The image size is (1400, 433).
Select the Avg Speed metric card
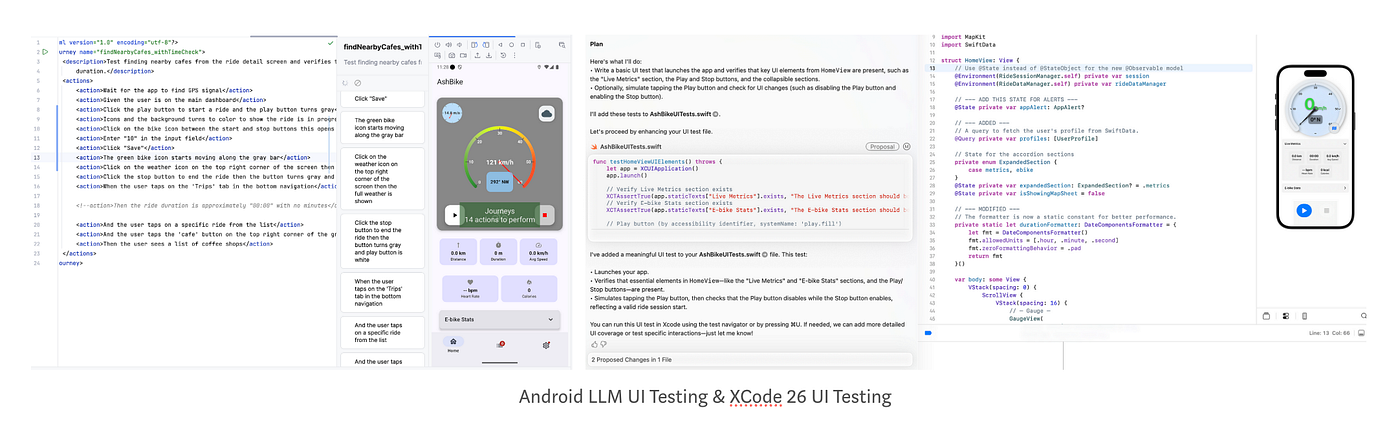539,250
